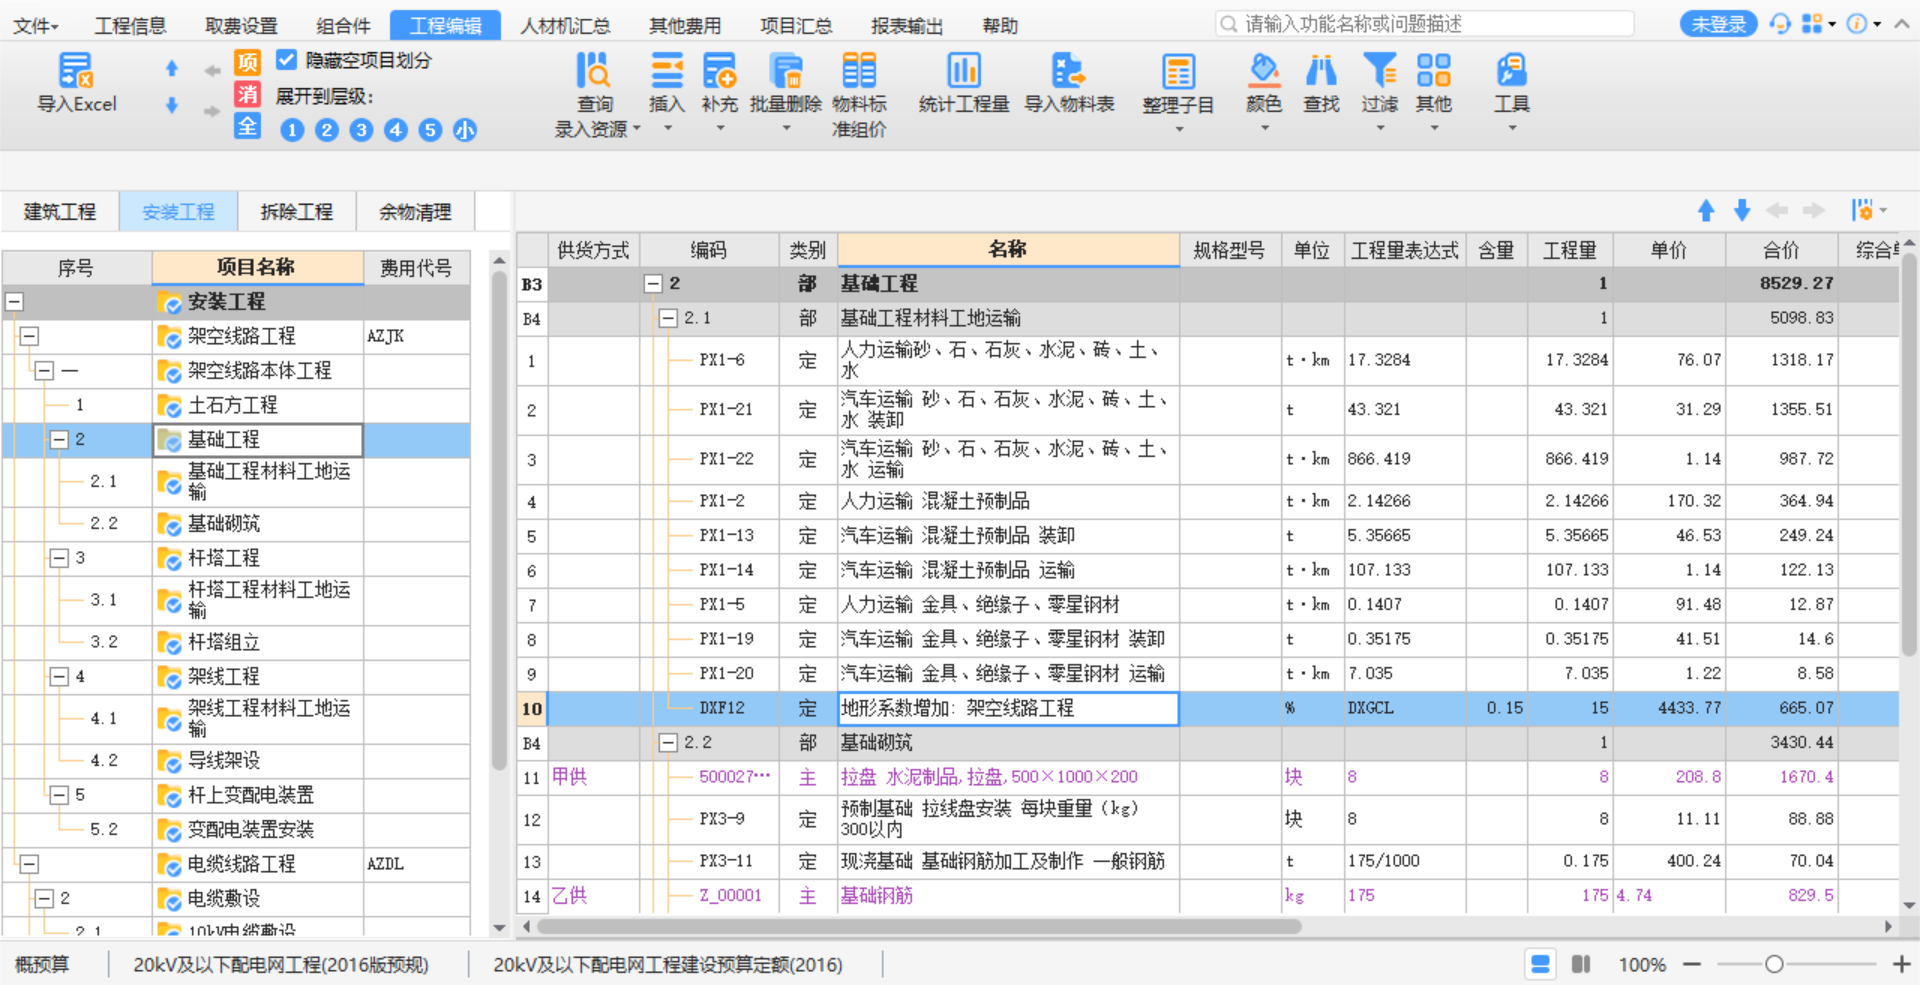Click the blue 全 icon
The image size is (1920, 985).
(247, 126)
